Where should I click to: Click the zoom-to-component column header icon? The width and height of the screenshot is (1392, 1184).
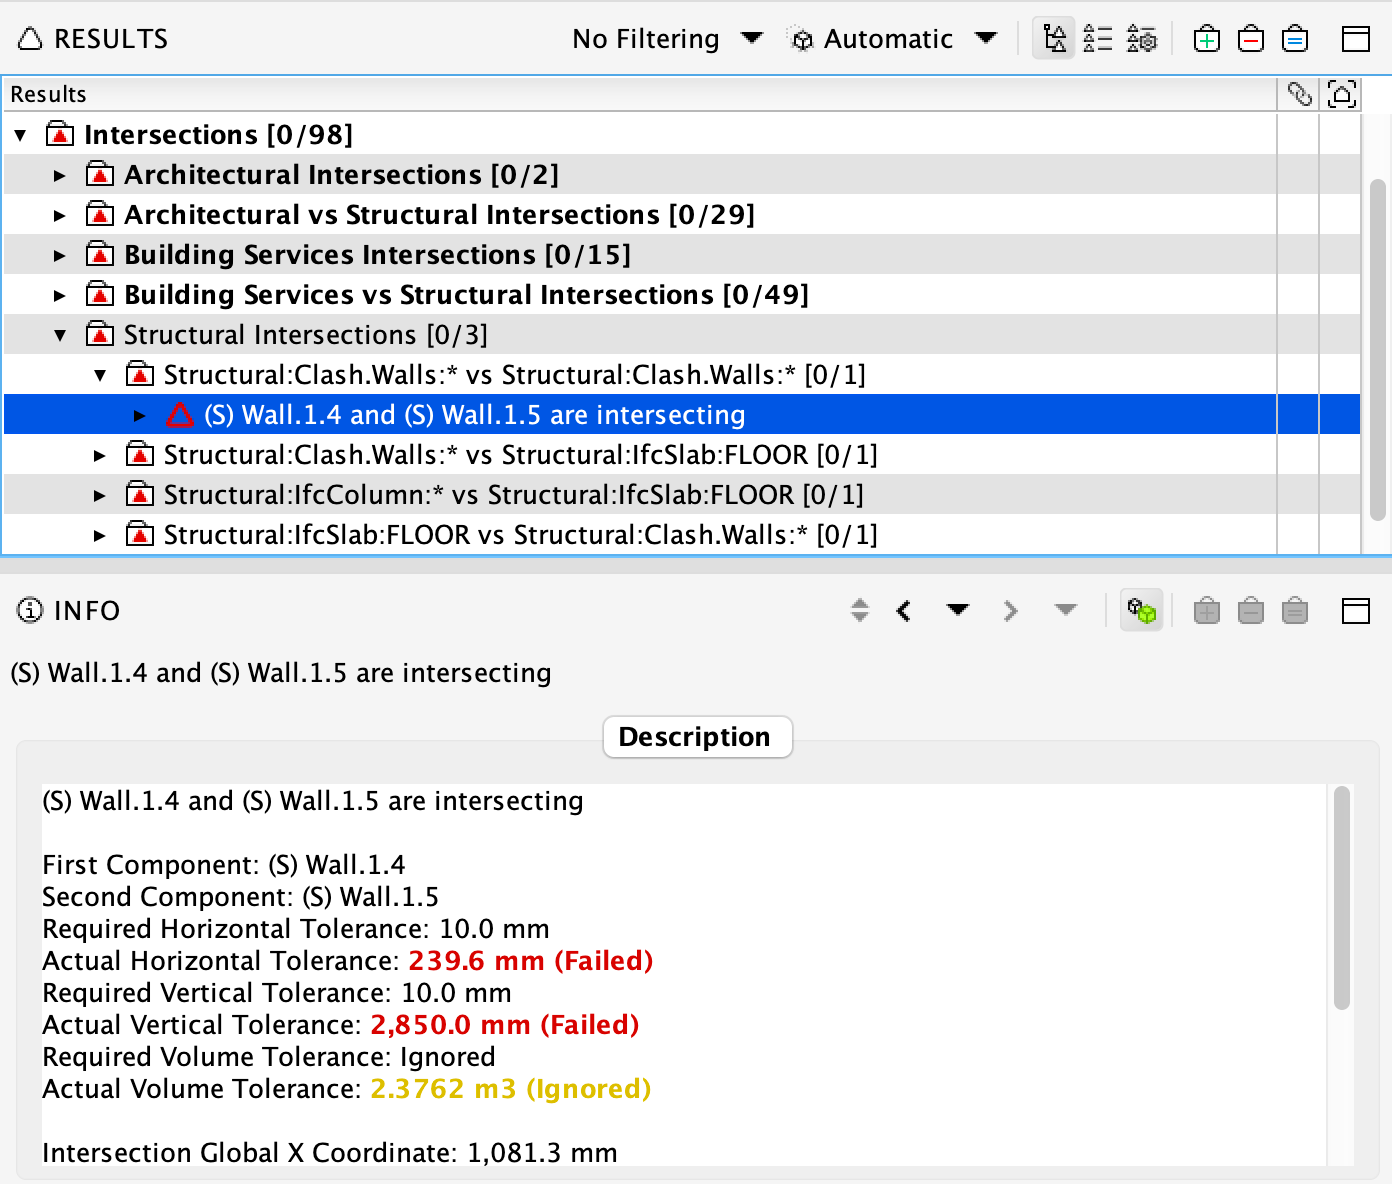click(x=1341, y=94)
